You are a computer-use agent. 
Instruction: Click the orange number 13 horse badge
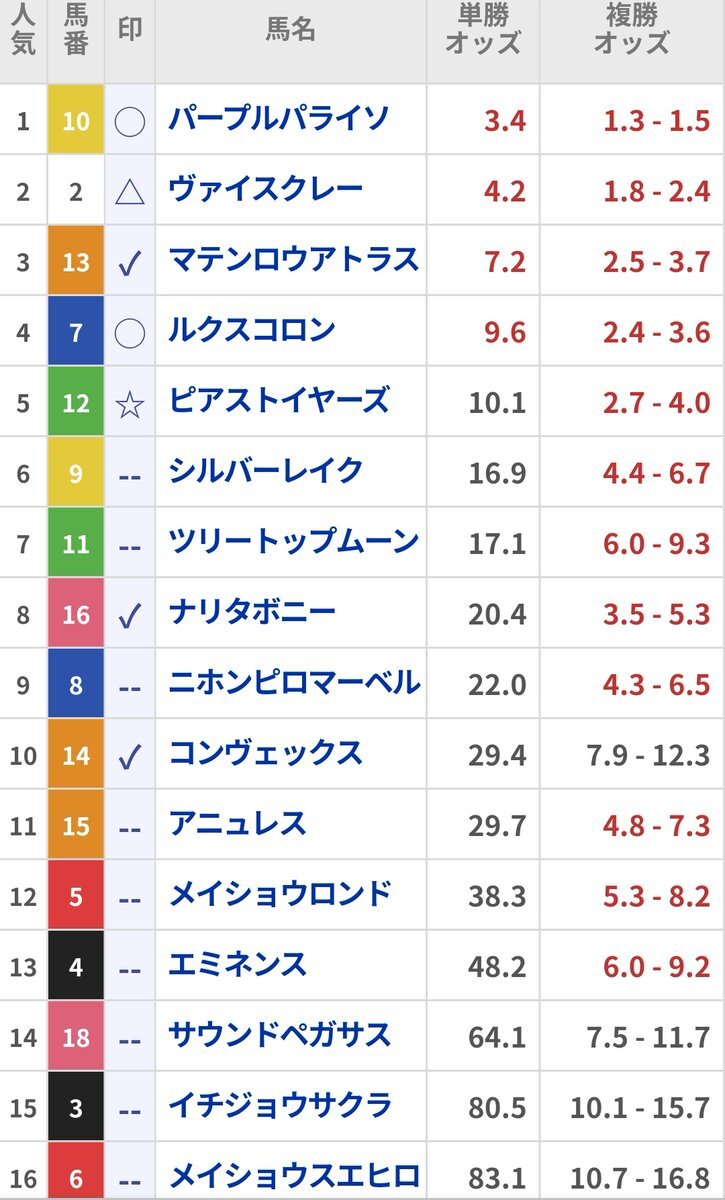pos(76,262)
